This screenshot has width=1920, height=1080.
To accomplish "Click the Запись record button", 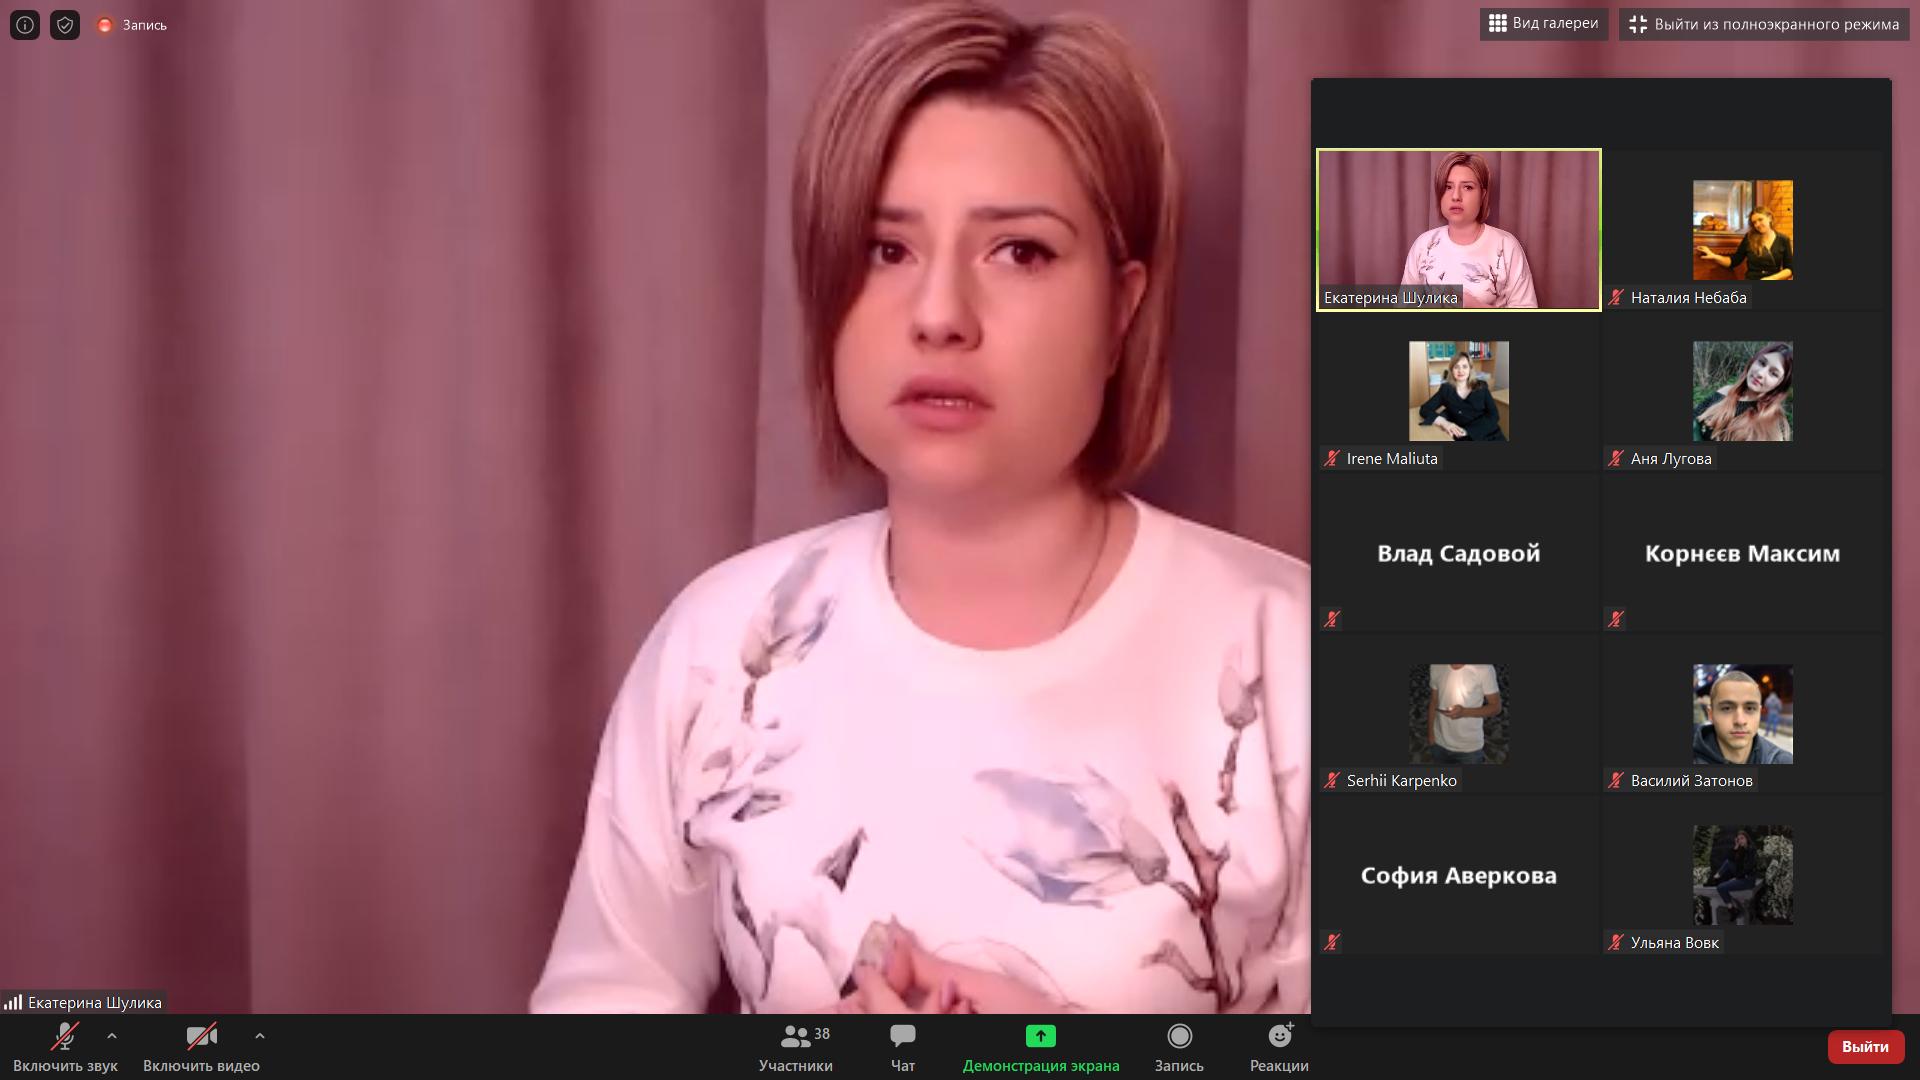I will (1179, 1047).
